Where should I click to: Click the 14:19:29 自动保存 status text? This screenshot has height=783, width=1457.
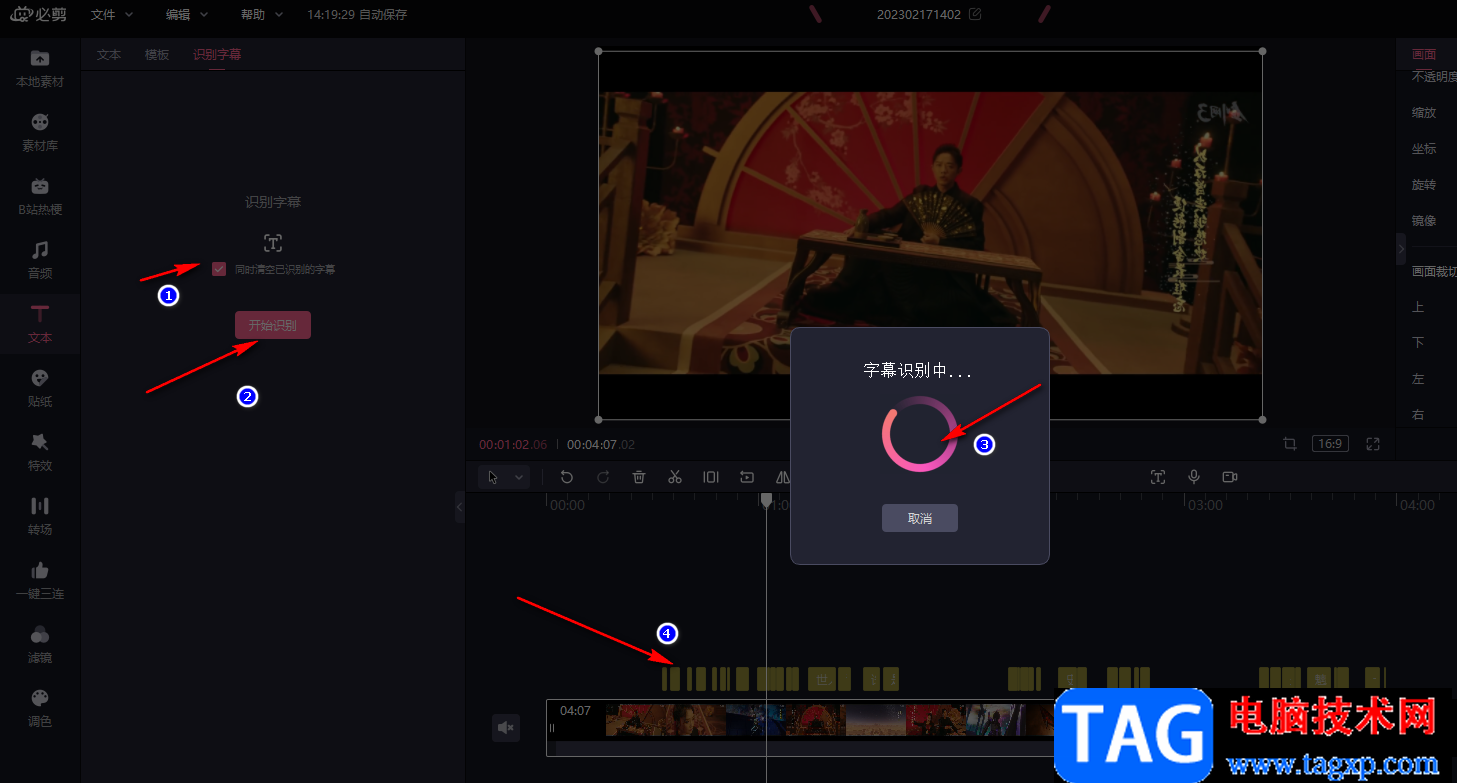click(357, 15)
